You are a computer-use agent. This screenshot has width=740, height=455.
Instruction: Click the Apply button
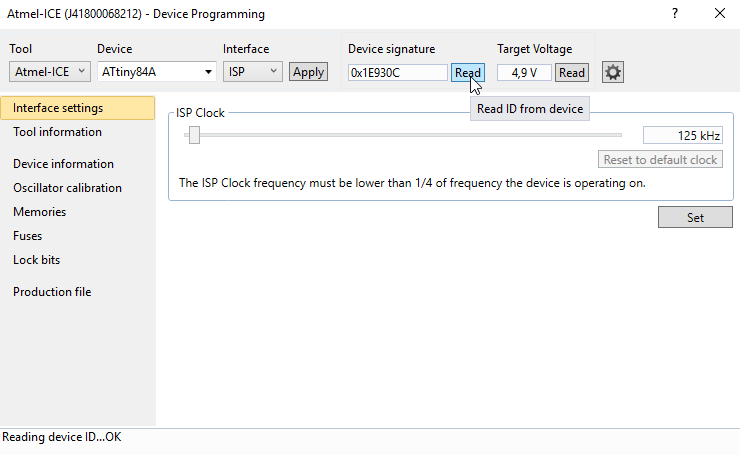(308, 72)
